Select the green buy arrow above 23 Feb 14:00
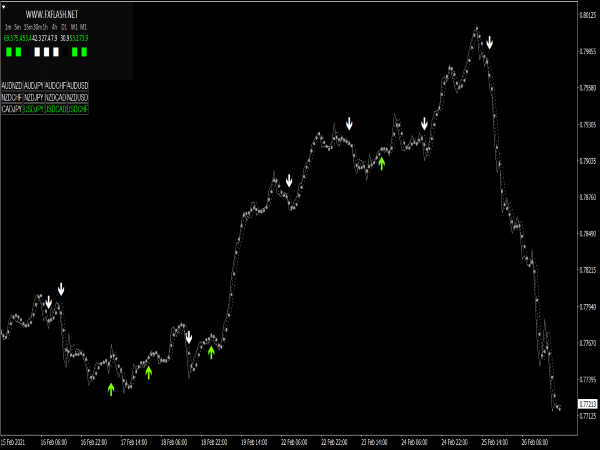The width and height of the screenshot is (600, 450). click(x=382, y=163)
